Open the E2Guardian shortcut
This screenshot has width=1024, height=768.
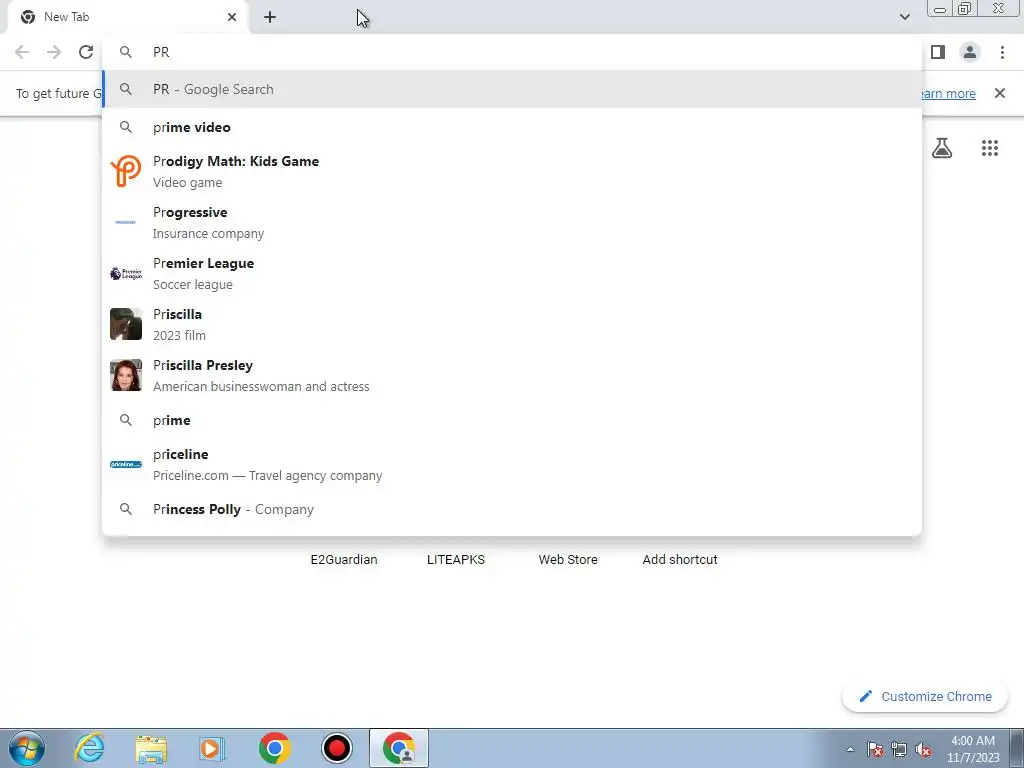344,560
